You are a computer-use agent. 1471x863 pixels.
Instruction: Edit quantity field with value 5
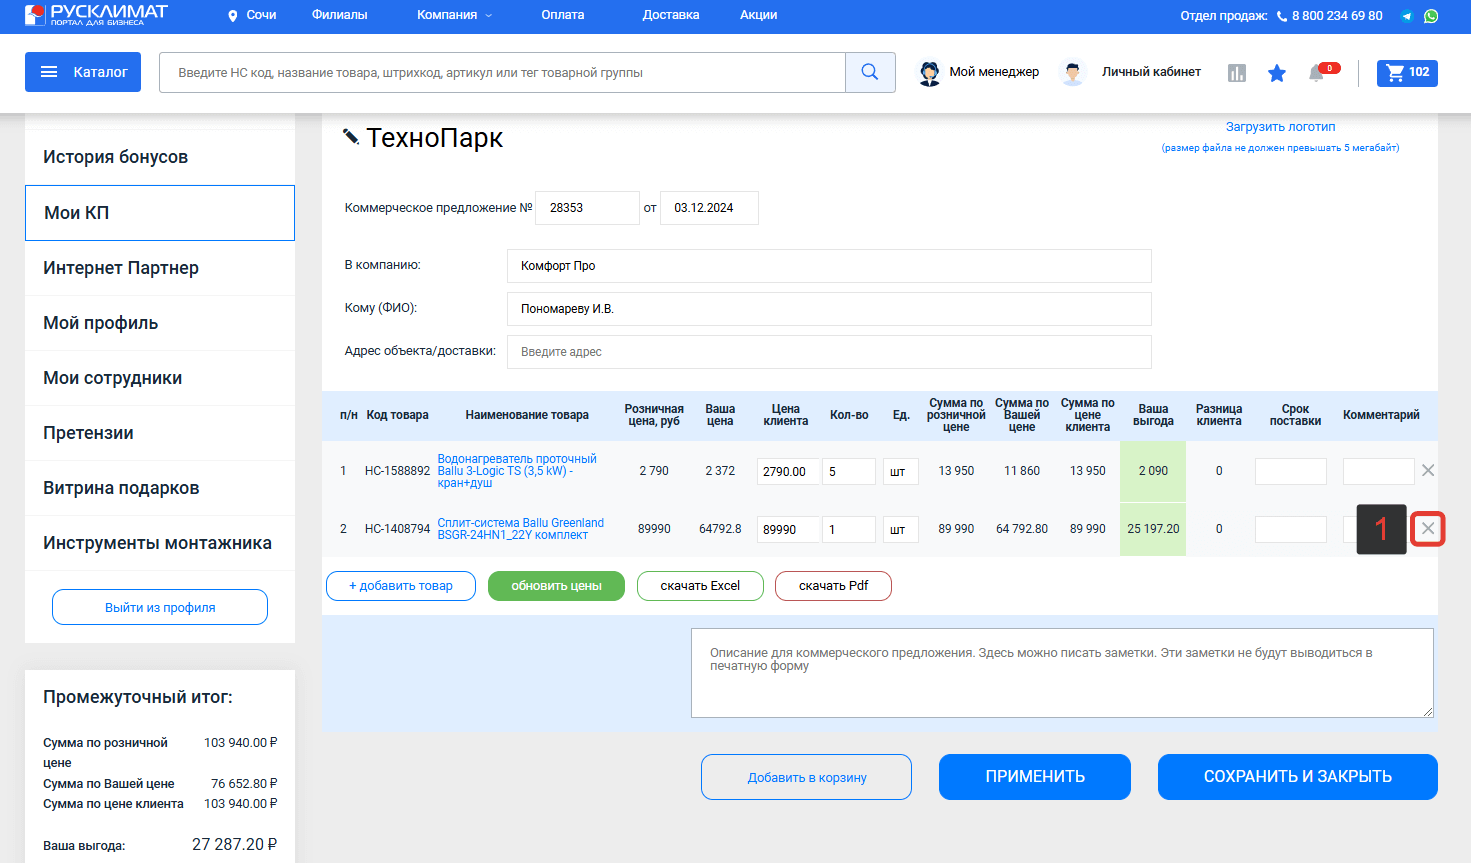tap(849, 471)
